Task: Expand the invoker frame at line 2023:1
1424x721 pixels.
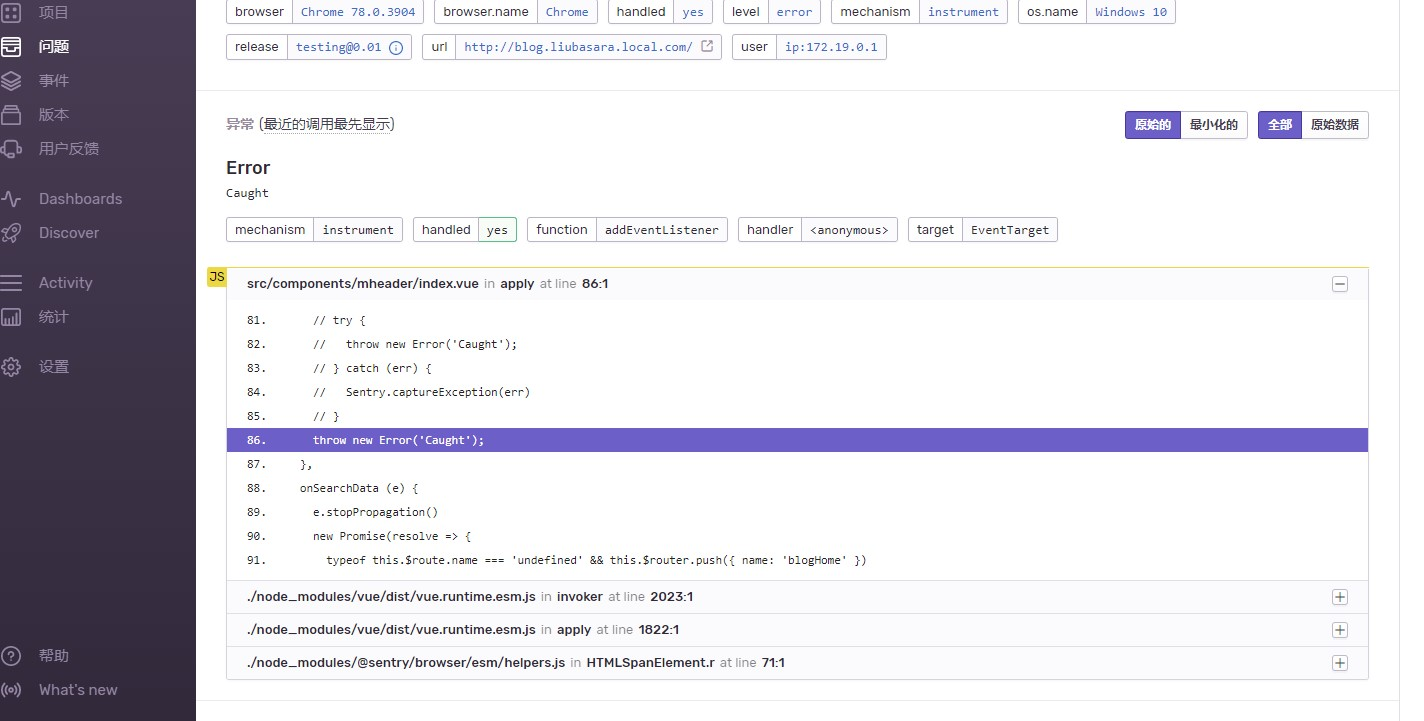Action: (1340, 597)
